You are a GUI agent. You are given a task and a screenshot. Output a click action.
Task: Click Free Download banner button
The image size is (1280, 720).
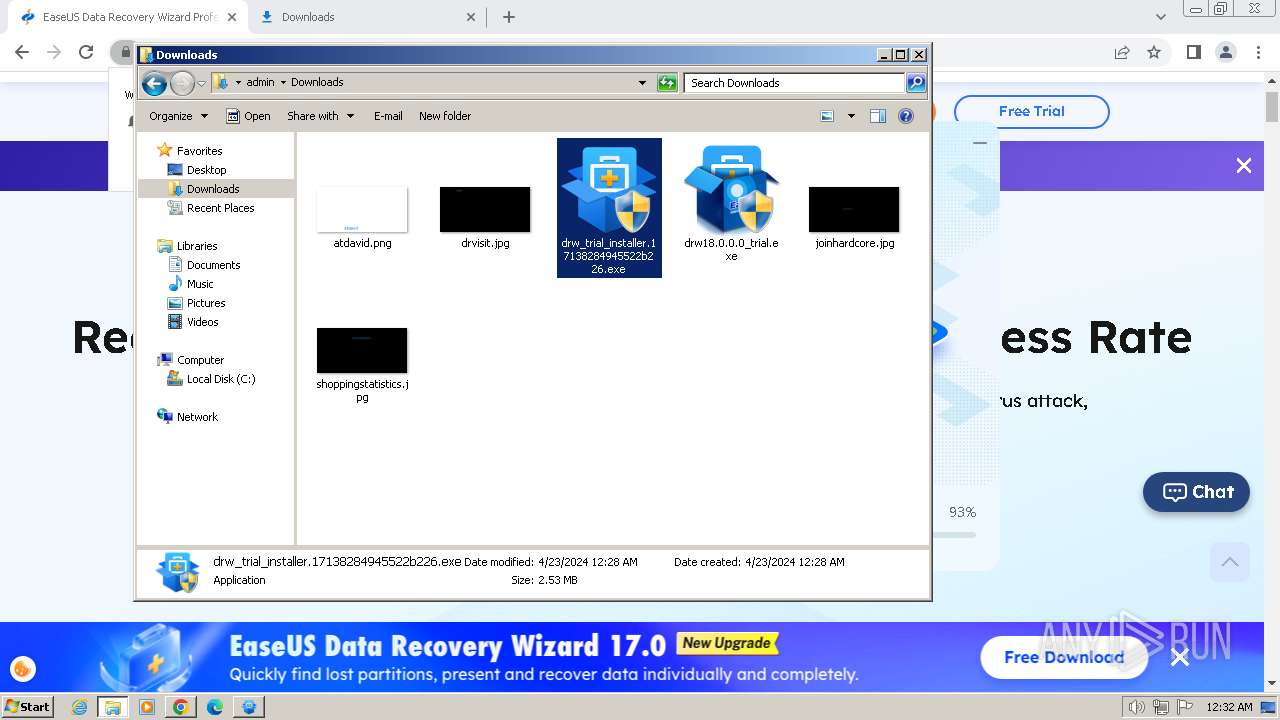pyautogui.click(x=1064, y=657)
